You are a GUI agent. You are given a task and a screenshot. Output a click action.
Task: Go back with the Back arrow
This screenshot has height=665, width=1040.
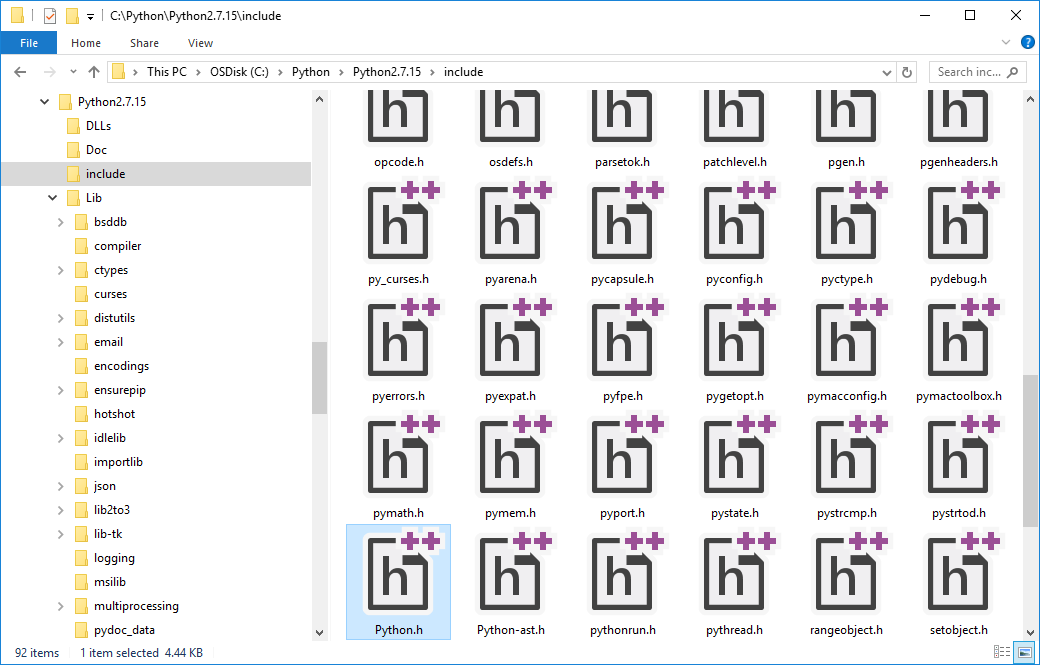(x=21, y=72)
